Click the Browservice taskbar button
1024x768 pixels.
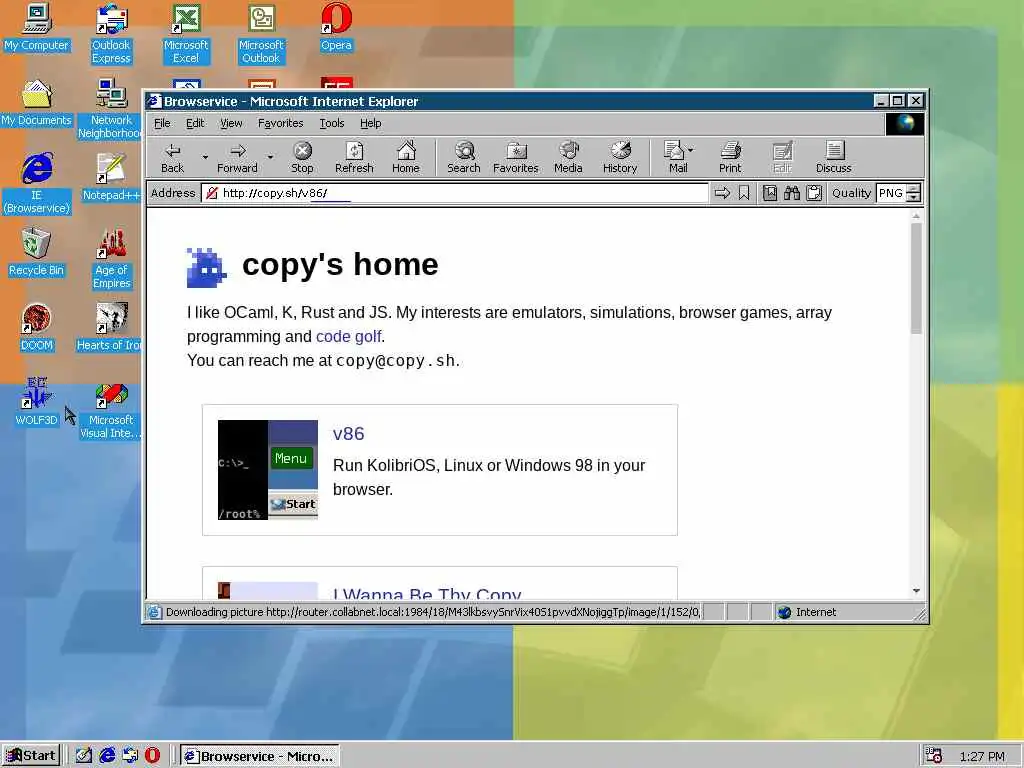point(260,756)
